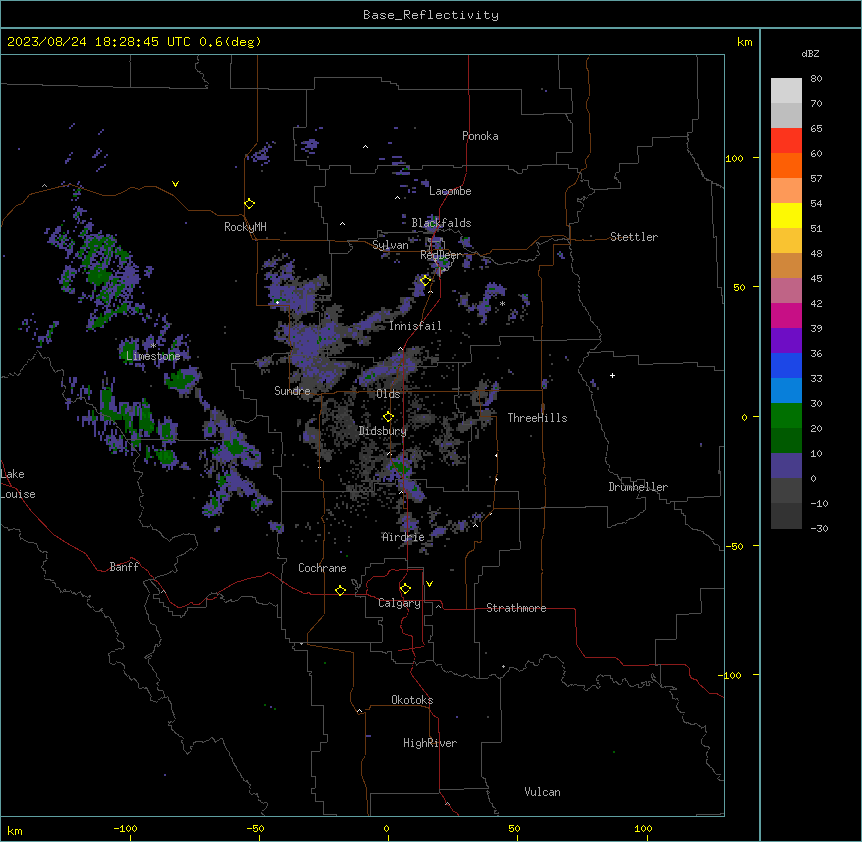Viewport: 862px width, 842px height.
Task: Select the white plus marker north of Drumheller
Action: tap(612, 375)
